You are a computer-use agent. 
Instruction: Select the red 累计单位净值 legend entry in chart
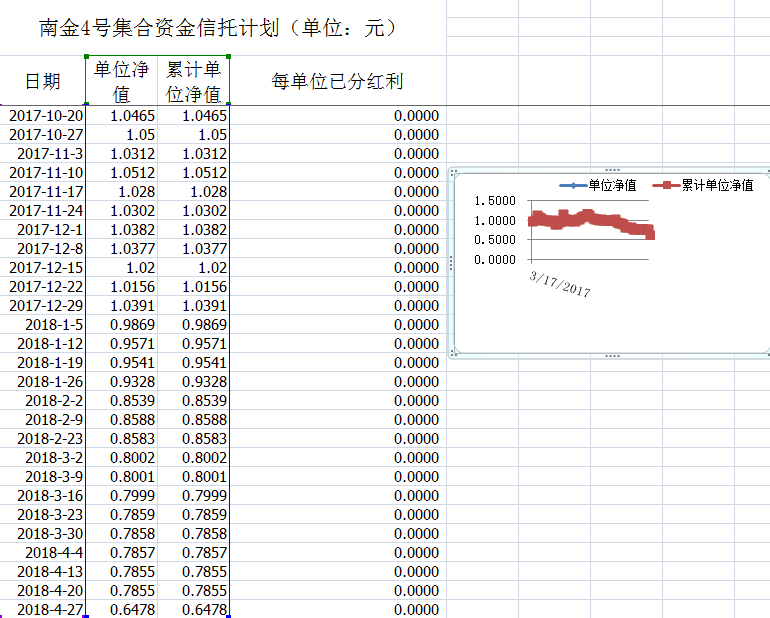click(703, 185)
